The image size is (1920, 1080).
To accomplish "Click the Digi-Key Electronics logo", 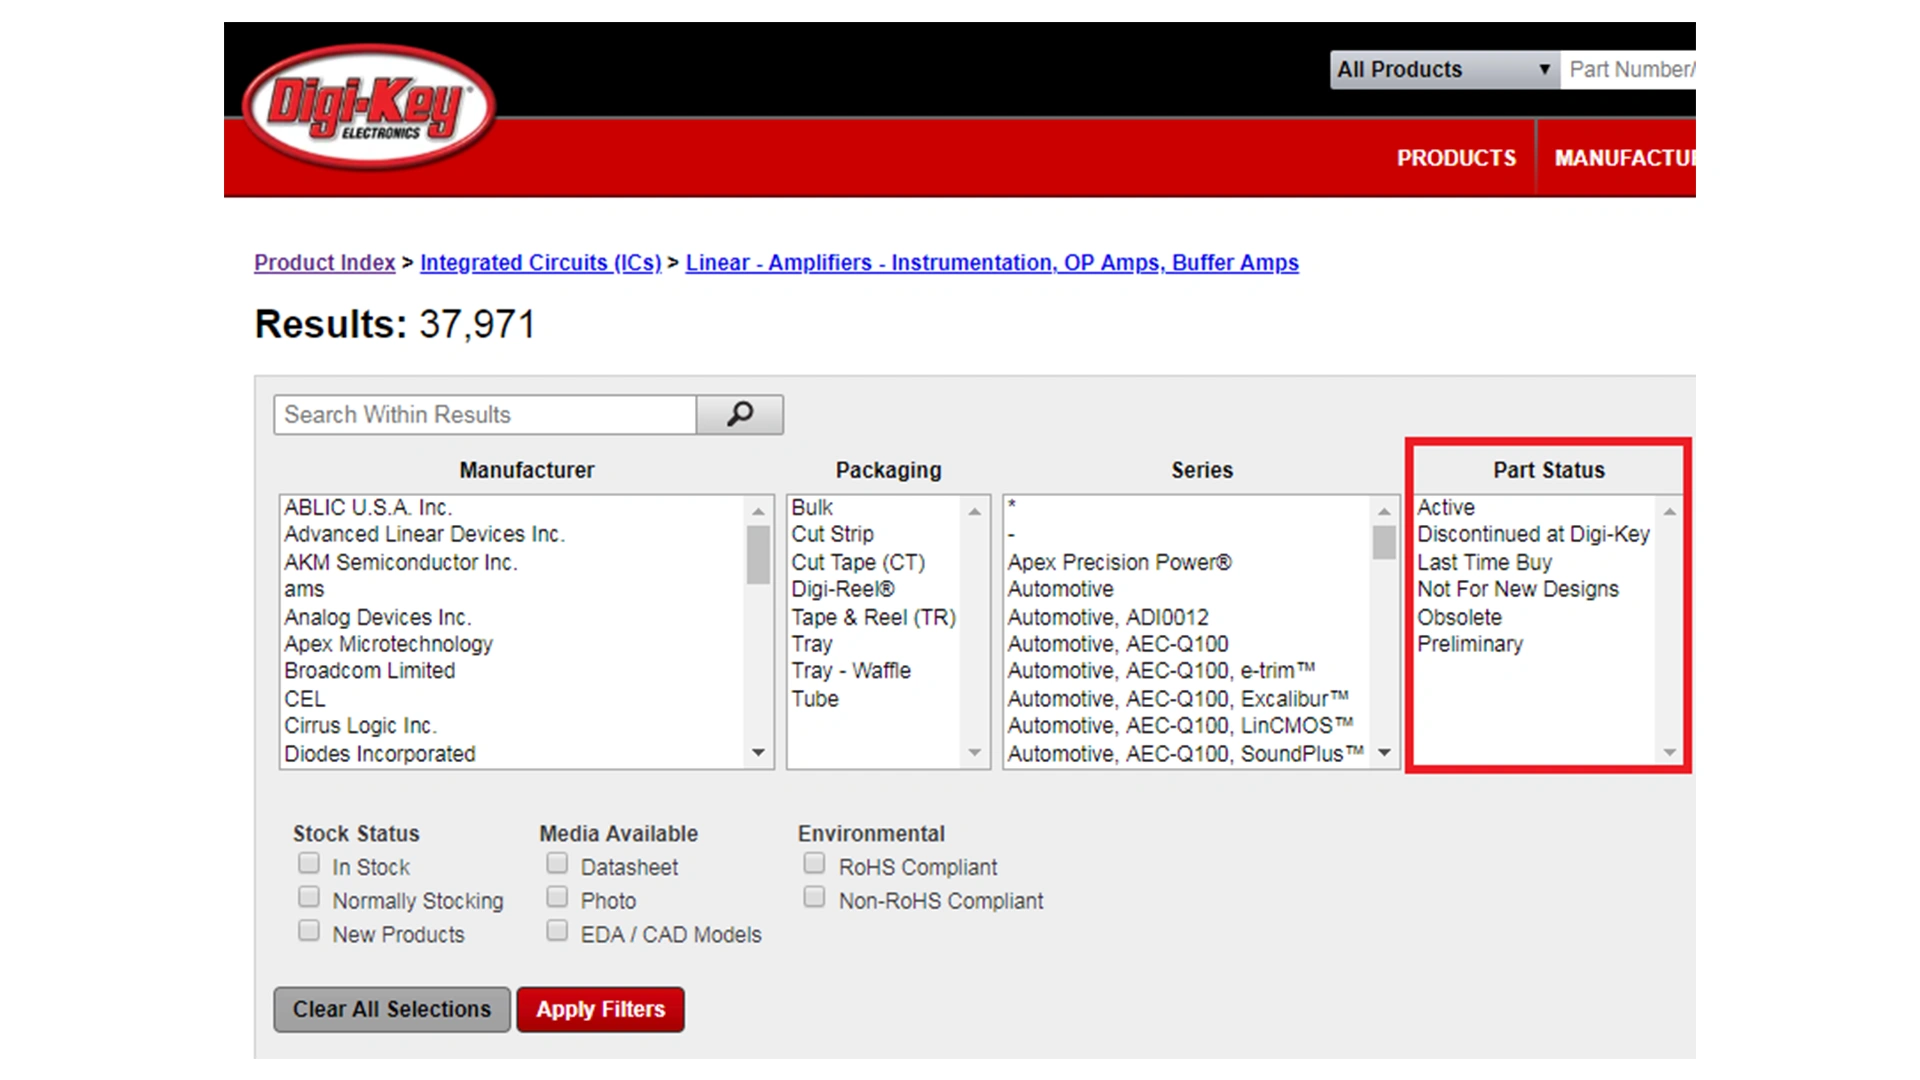I will click(368, 108).
